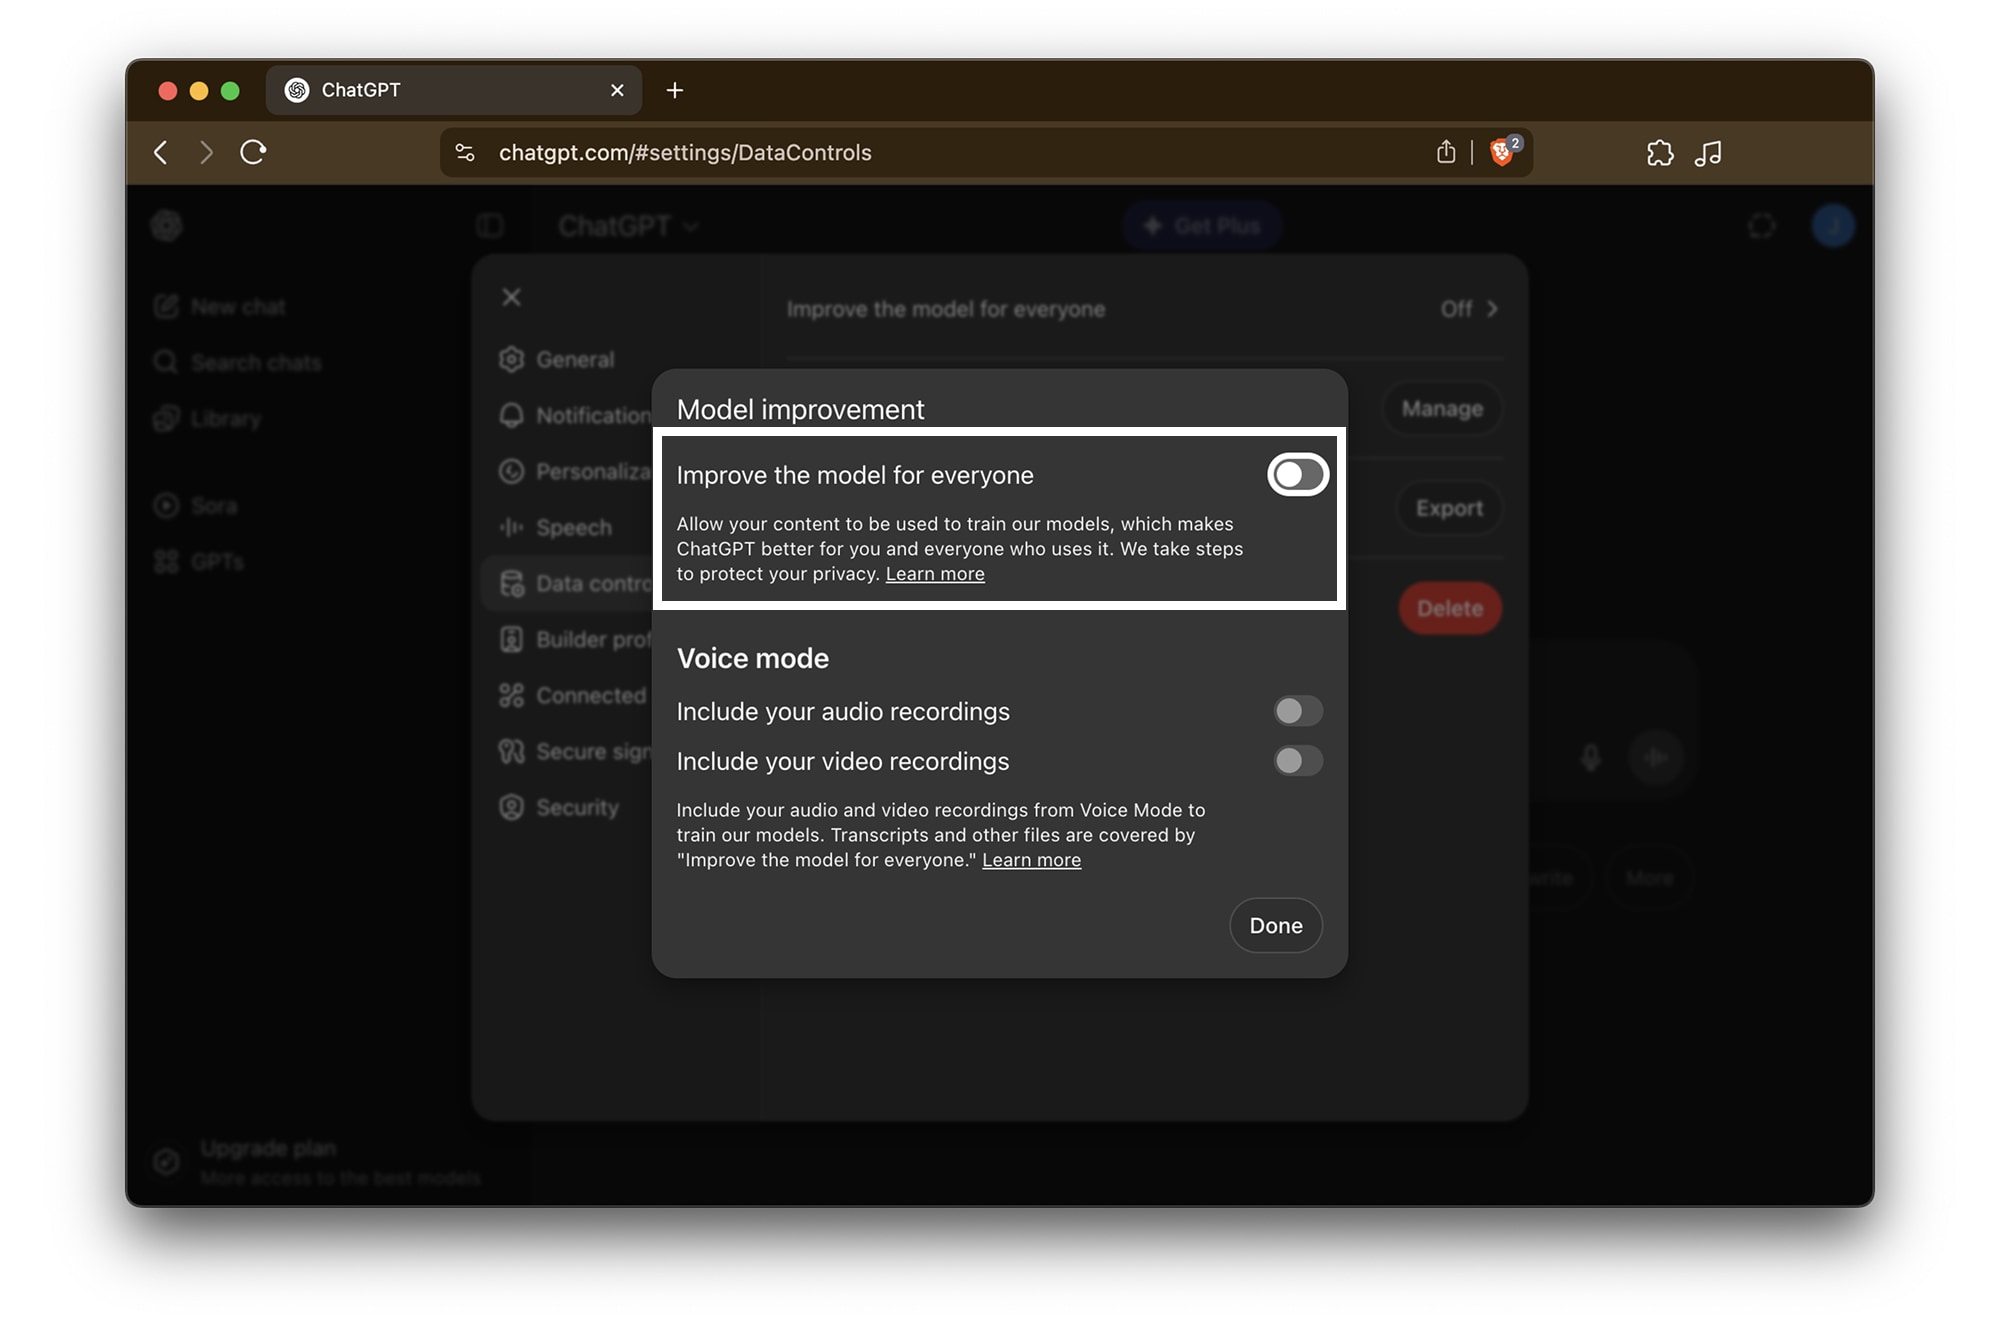Click the Done button

pyautogui.click(x=1276, y=925)
